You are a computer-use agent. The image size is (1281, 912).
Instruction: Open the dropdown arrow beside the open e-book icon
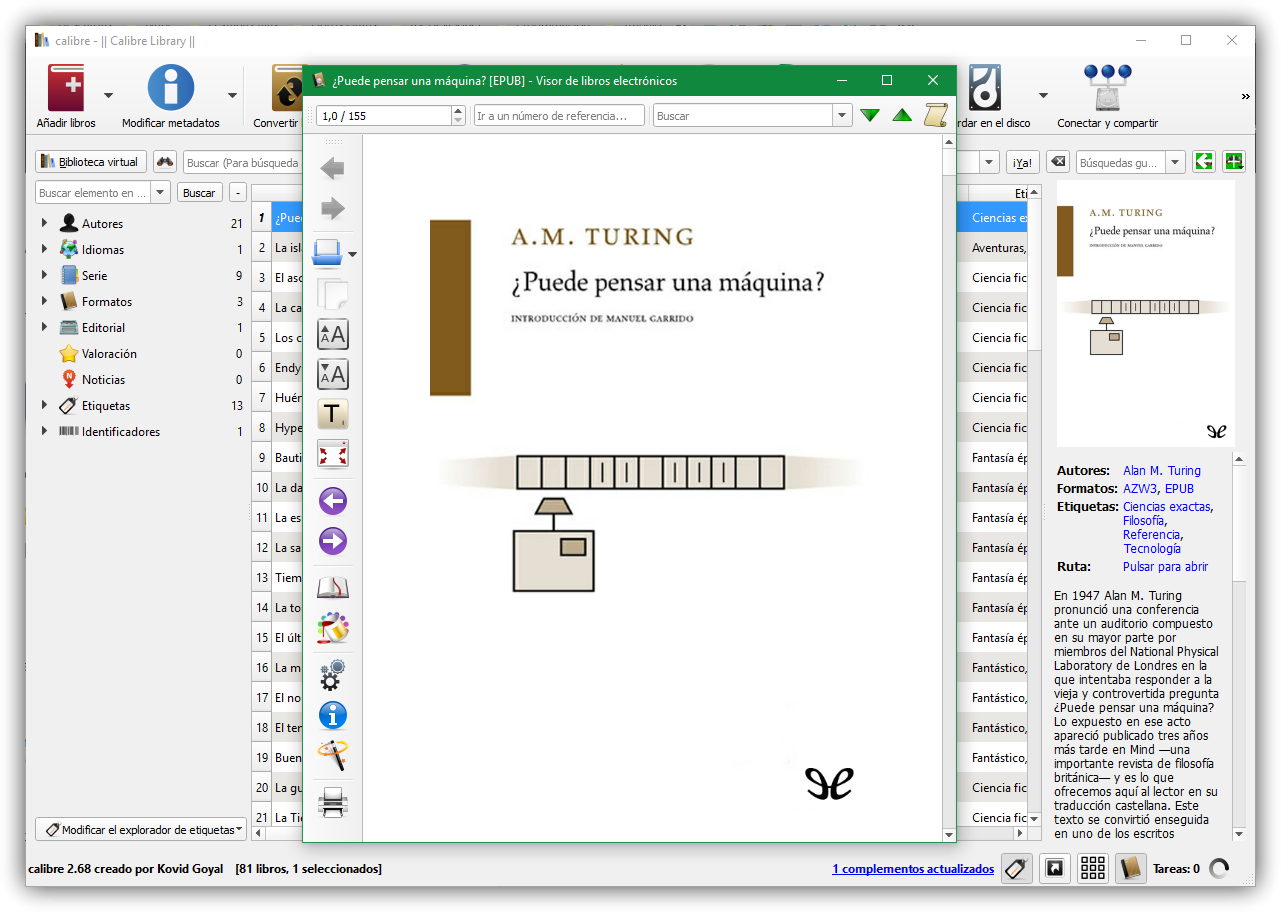click(352, 255)
